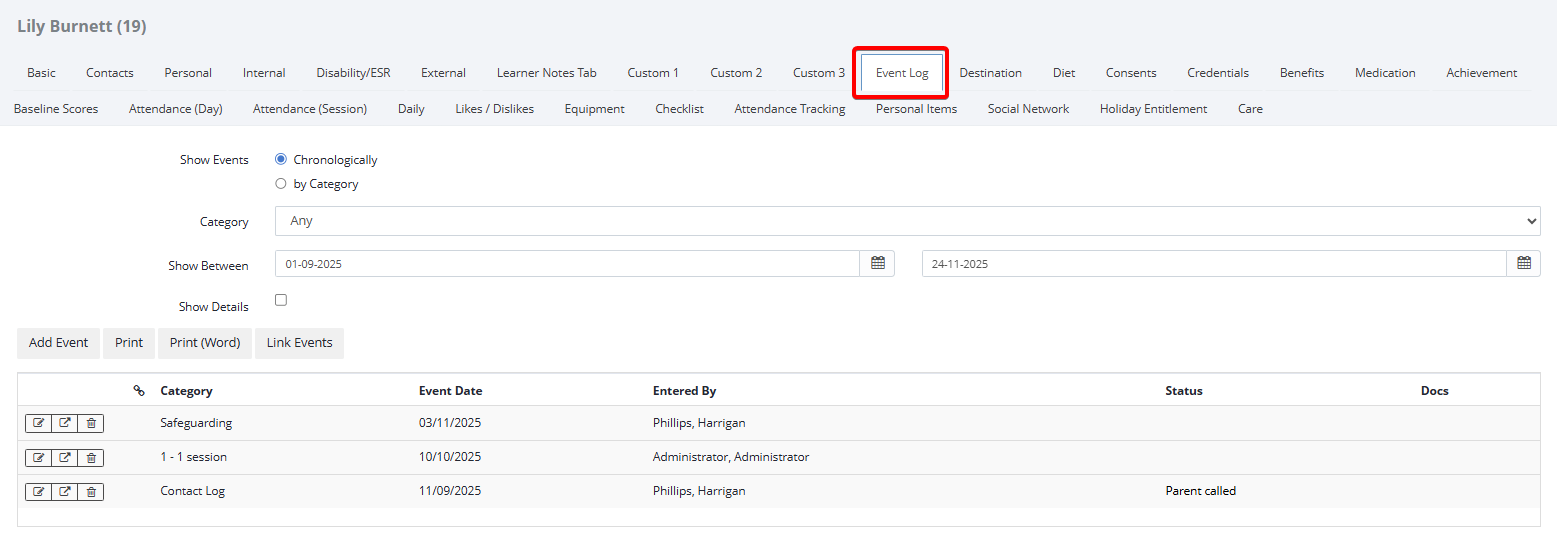
Task: Select by Category radio option
Action: (x=281, y=184)
